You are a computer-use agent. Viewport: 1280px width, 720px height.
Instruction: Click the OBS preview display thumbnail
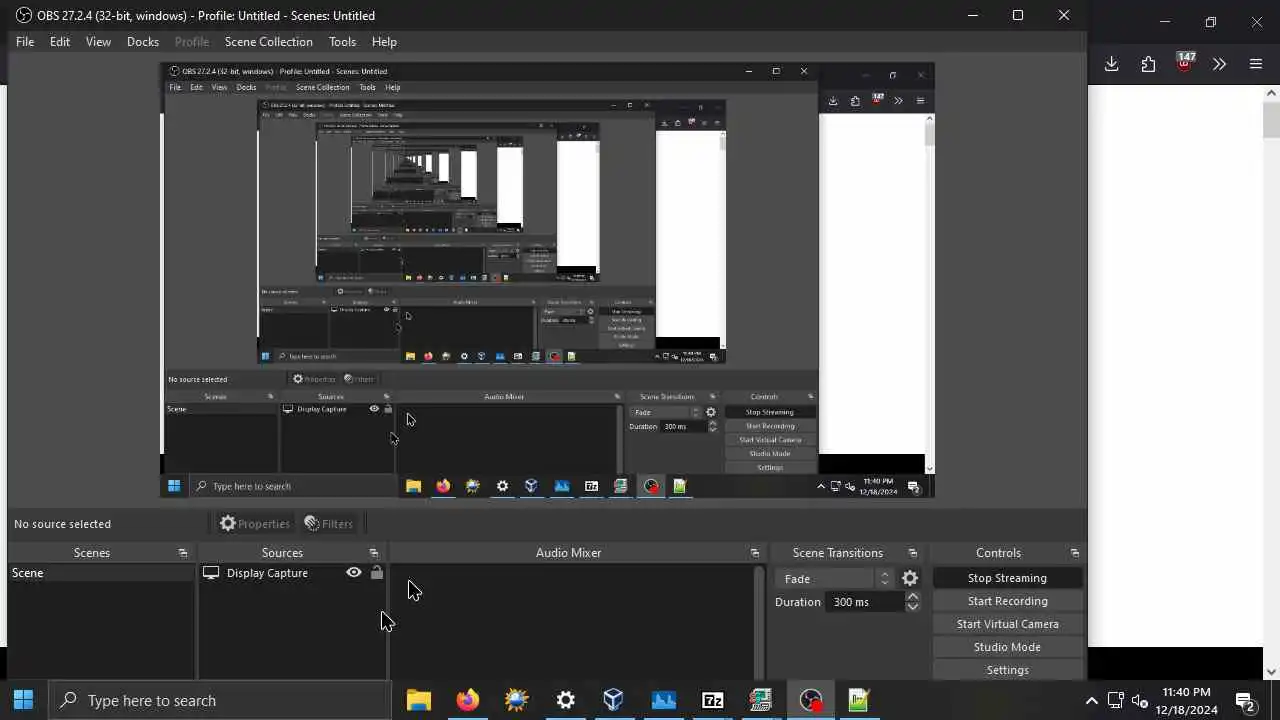tap(547, 280)
